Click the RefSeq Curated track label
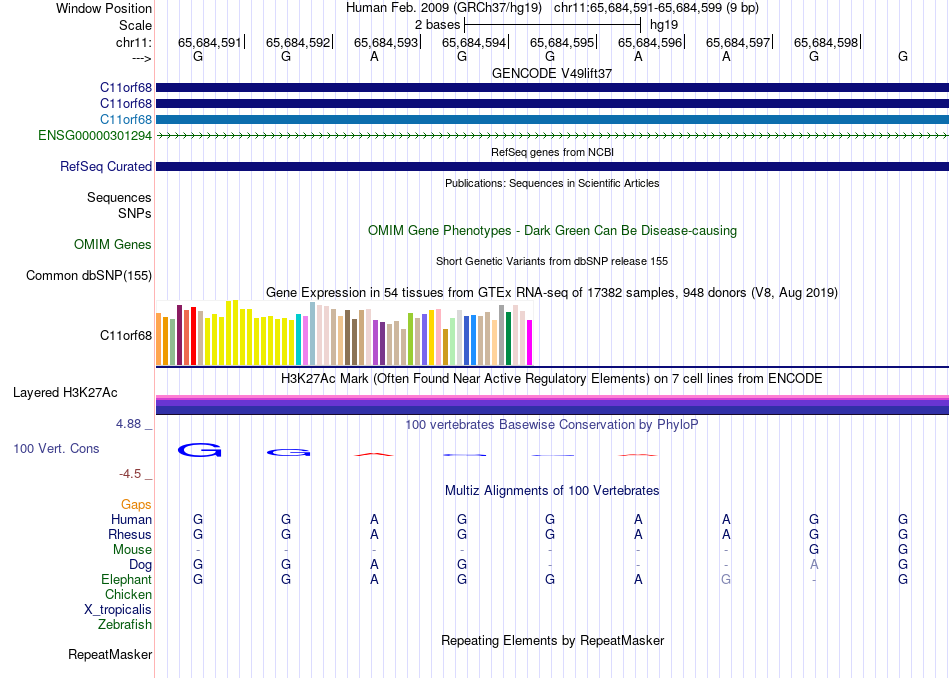Image resolution: width=950 pixels, height=678 pixels. pyautogui.click(x=105, y=167)
